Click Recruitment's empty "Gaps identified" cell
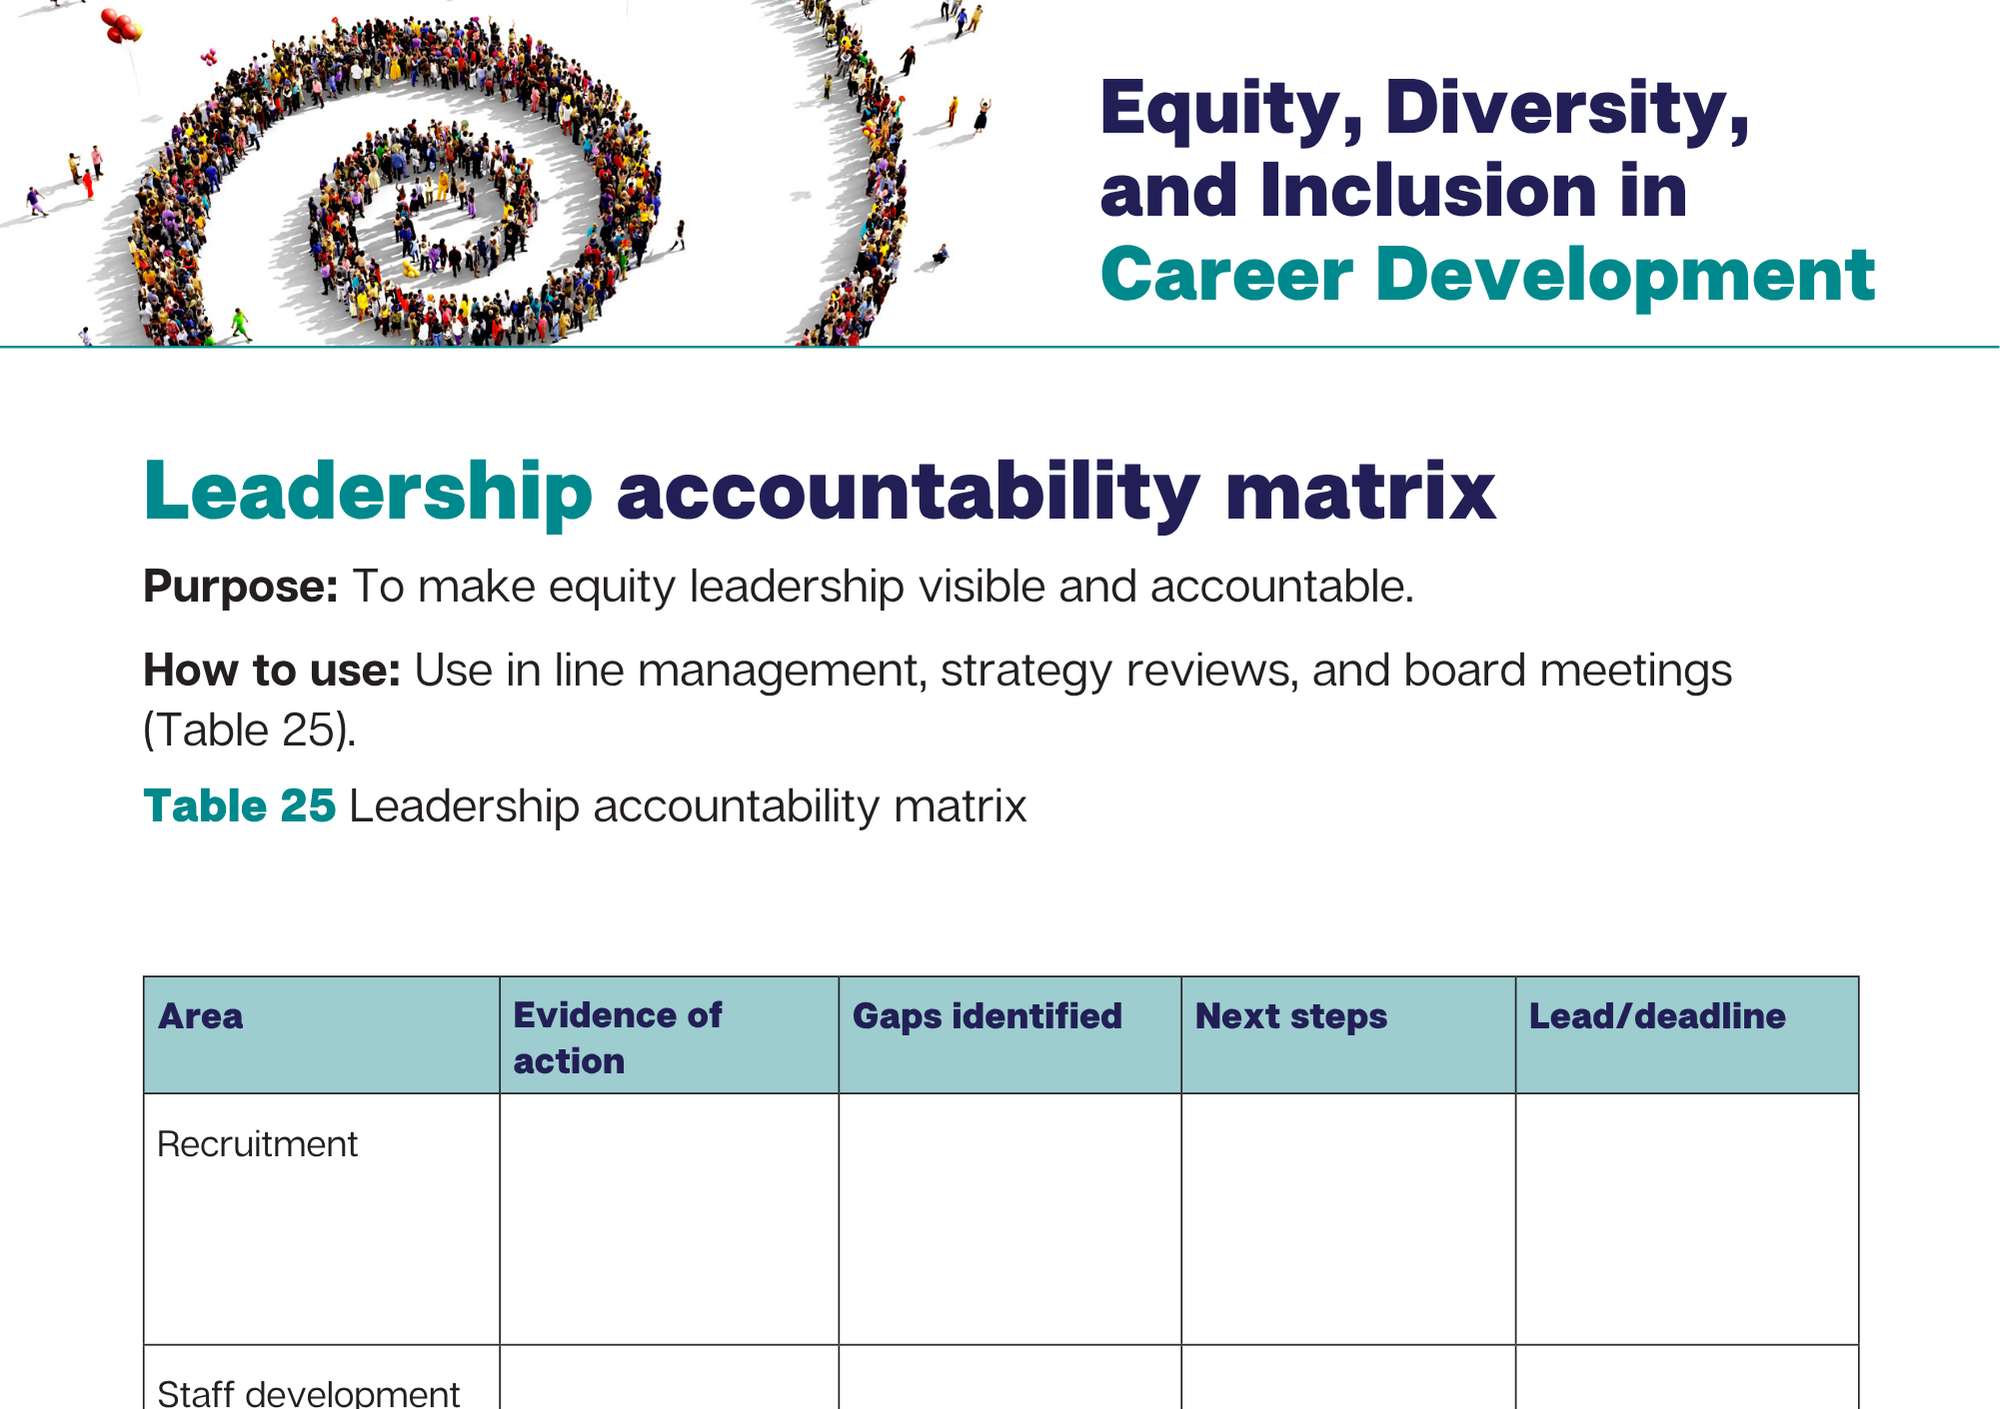 1009,1218
